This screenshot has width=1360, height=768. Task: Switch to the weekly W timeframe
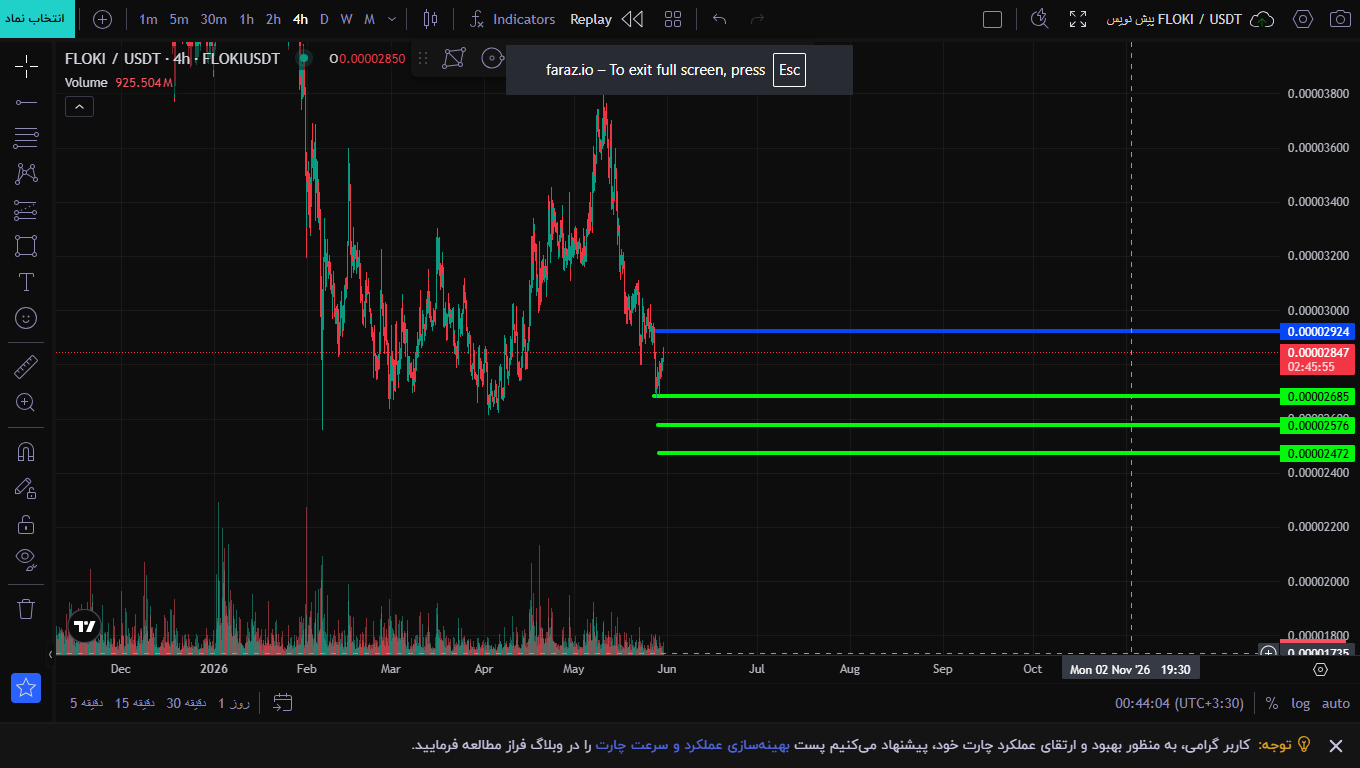click(x=346, y=19)
